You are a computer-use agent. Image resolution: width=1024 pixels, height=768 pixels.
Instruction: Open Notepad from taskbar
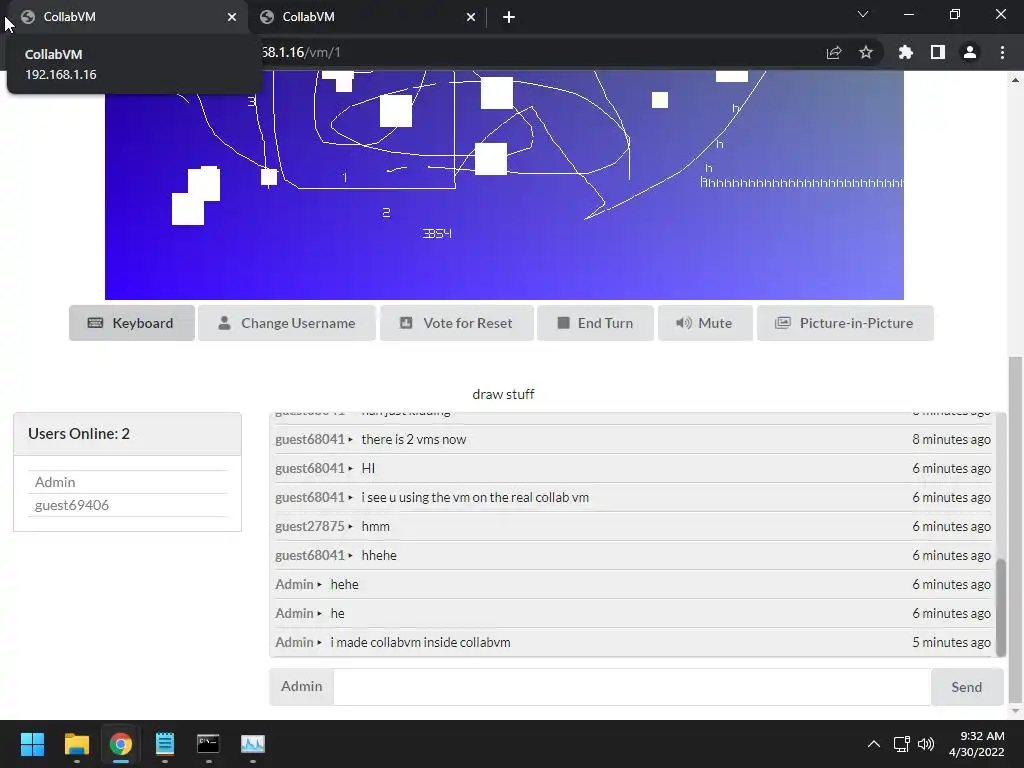(x=165, y=744)
